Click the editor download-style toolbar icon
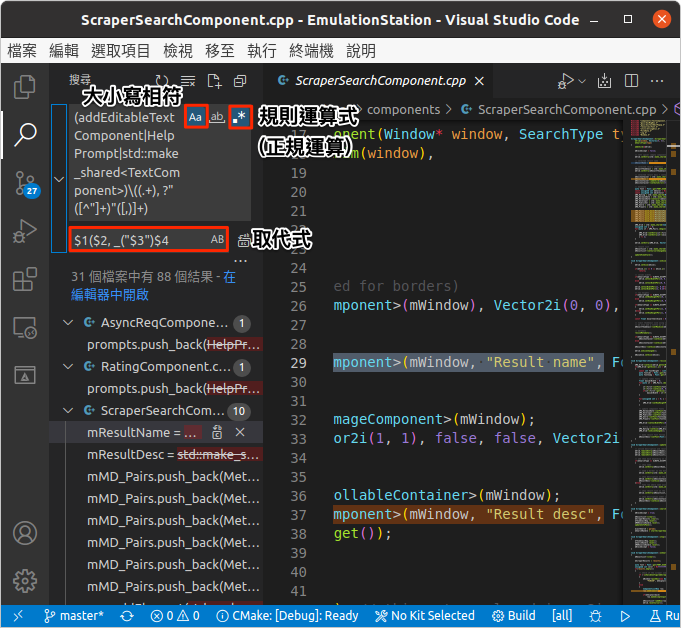The image size is (681, 628). pyautogui.click(x=604, y=81)
